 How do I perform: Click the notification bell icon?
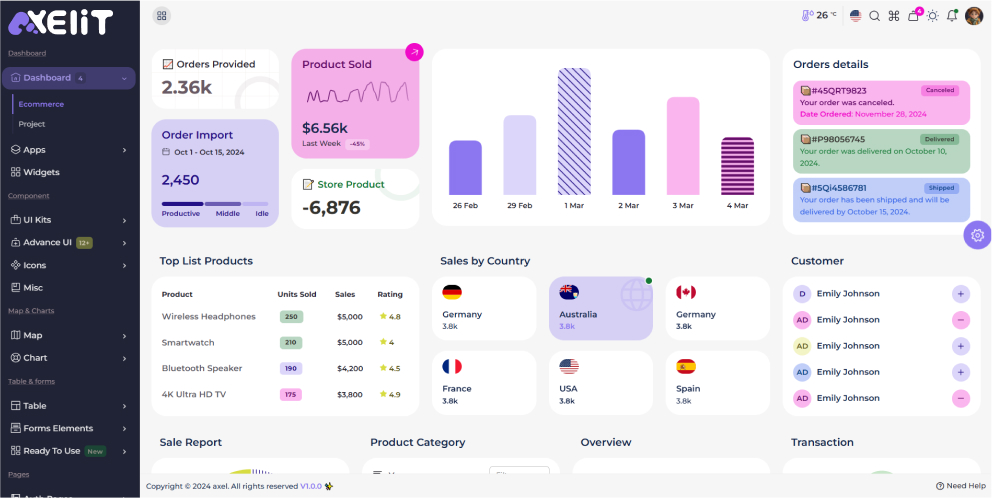pyautogui.click(x=952, y=16)
